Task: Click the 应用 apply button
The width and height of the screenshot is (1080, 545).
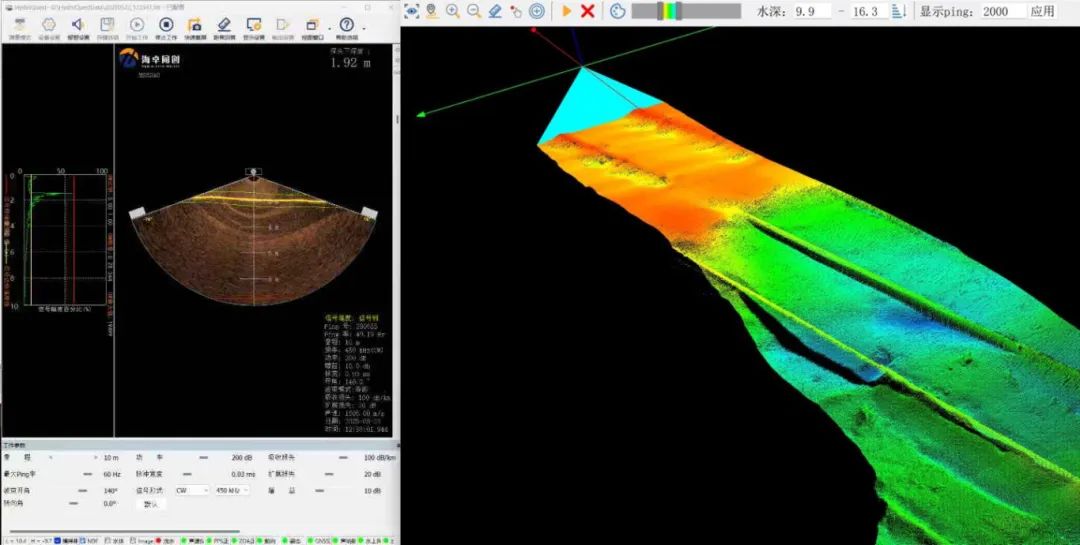Action: (1042, 11)
